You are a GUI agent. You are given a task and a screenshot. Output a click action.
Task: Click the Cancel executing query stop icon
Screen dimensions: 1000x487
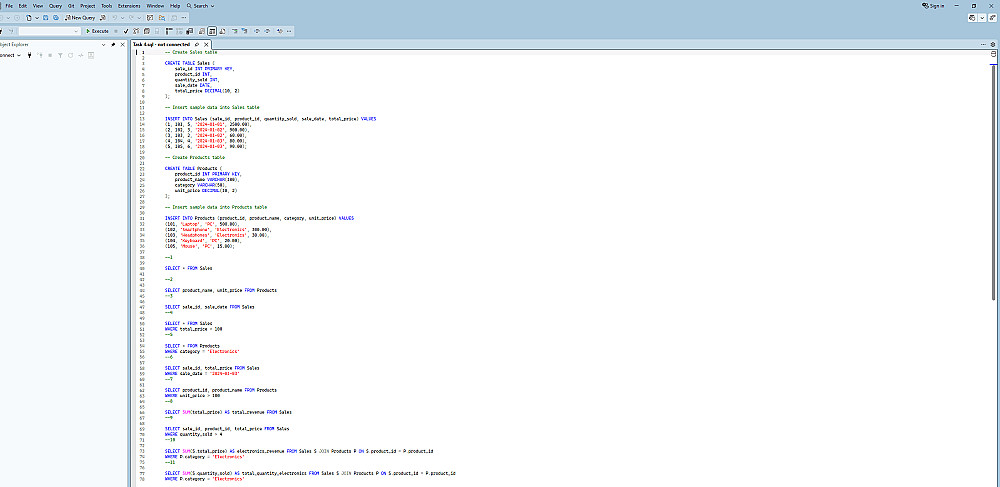pyautogui.click(x=115, y=31)
